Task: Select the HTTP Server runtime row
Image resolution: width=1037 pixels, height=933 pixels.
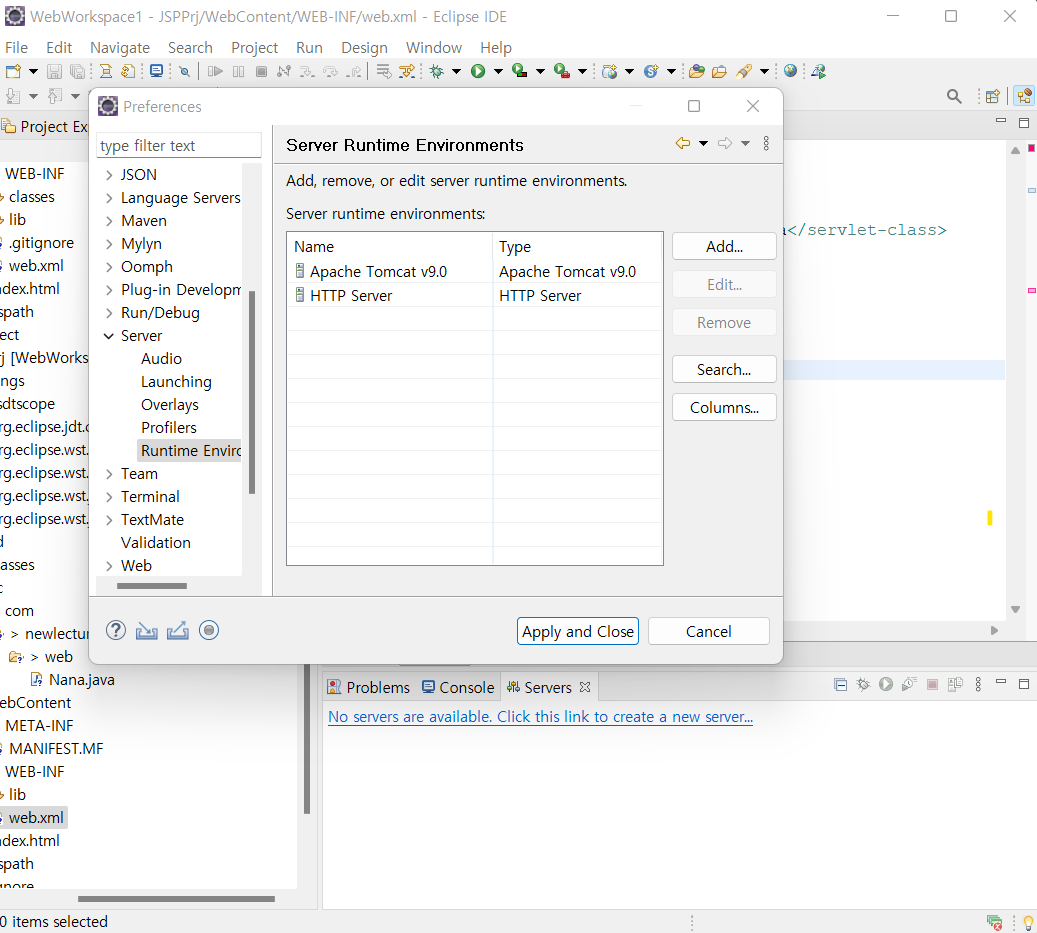Action: click(475, 296)
